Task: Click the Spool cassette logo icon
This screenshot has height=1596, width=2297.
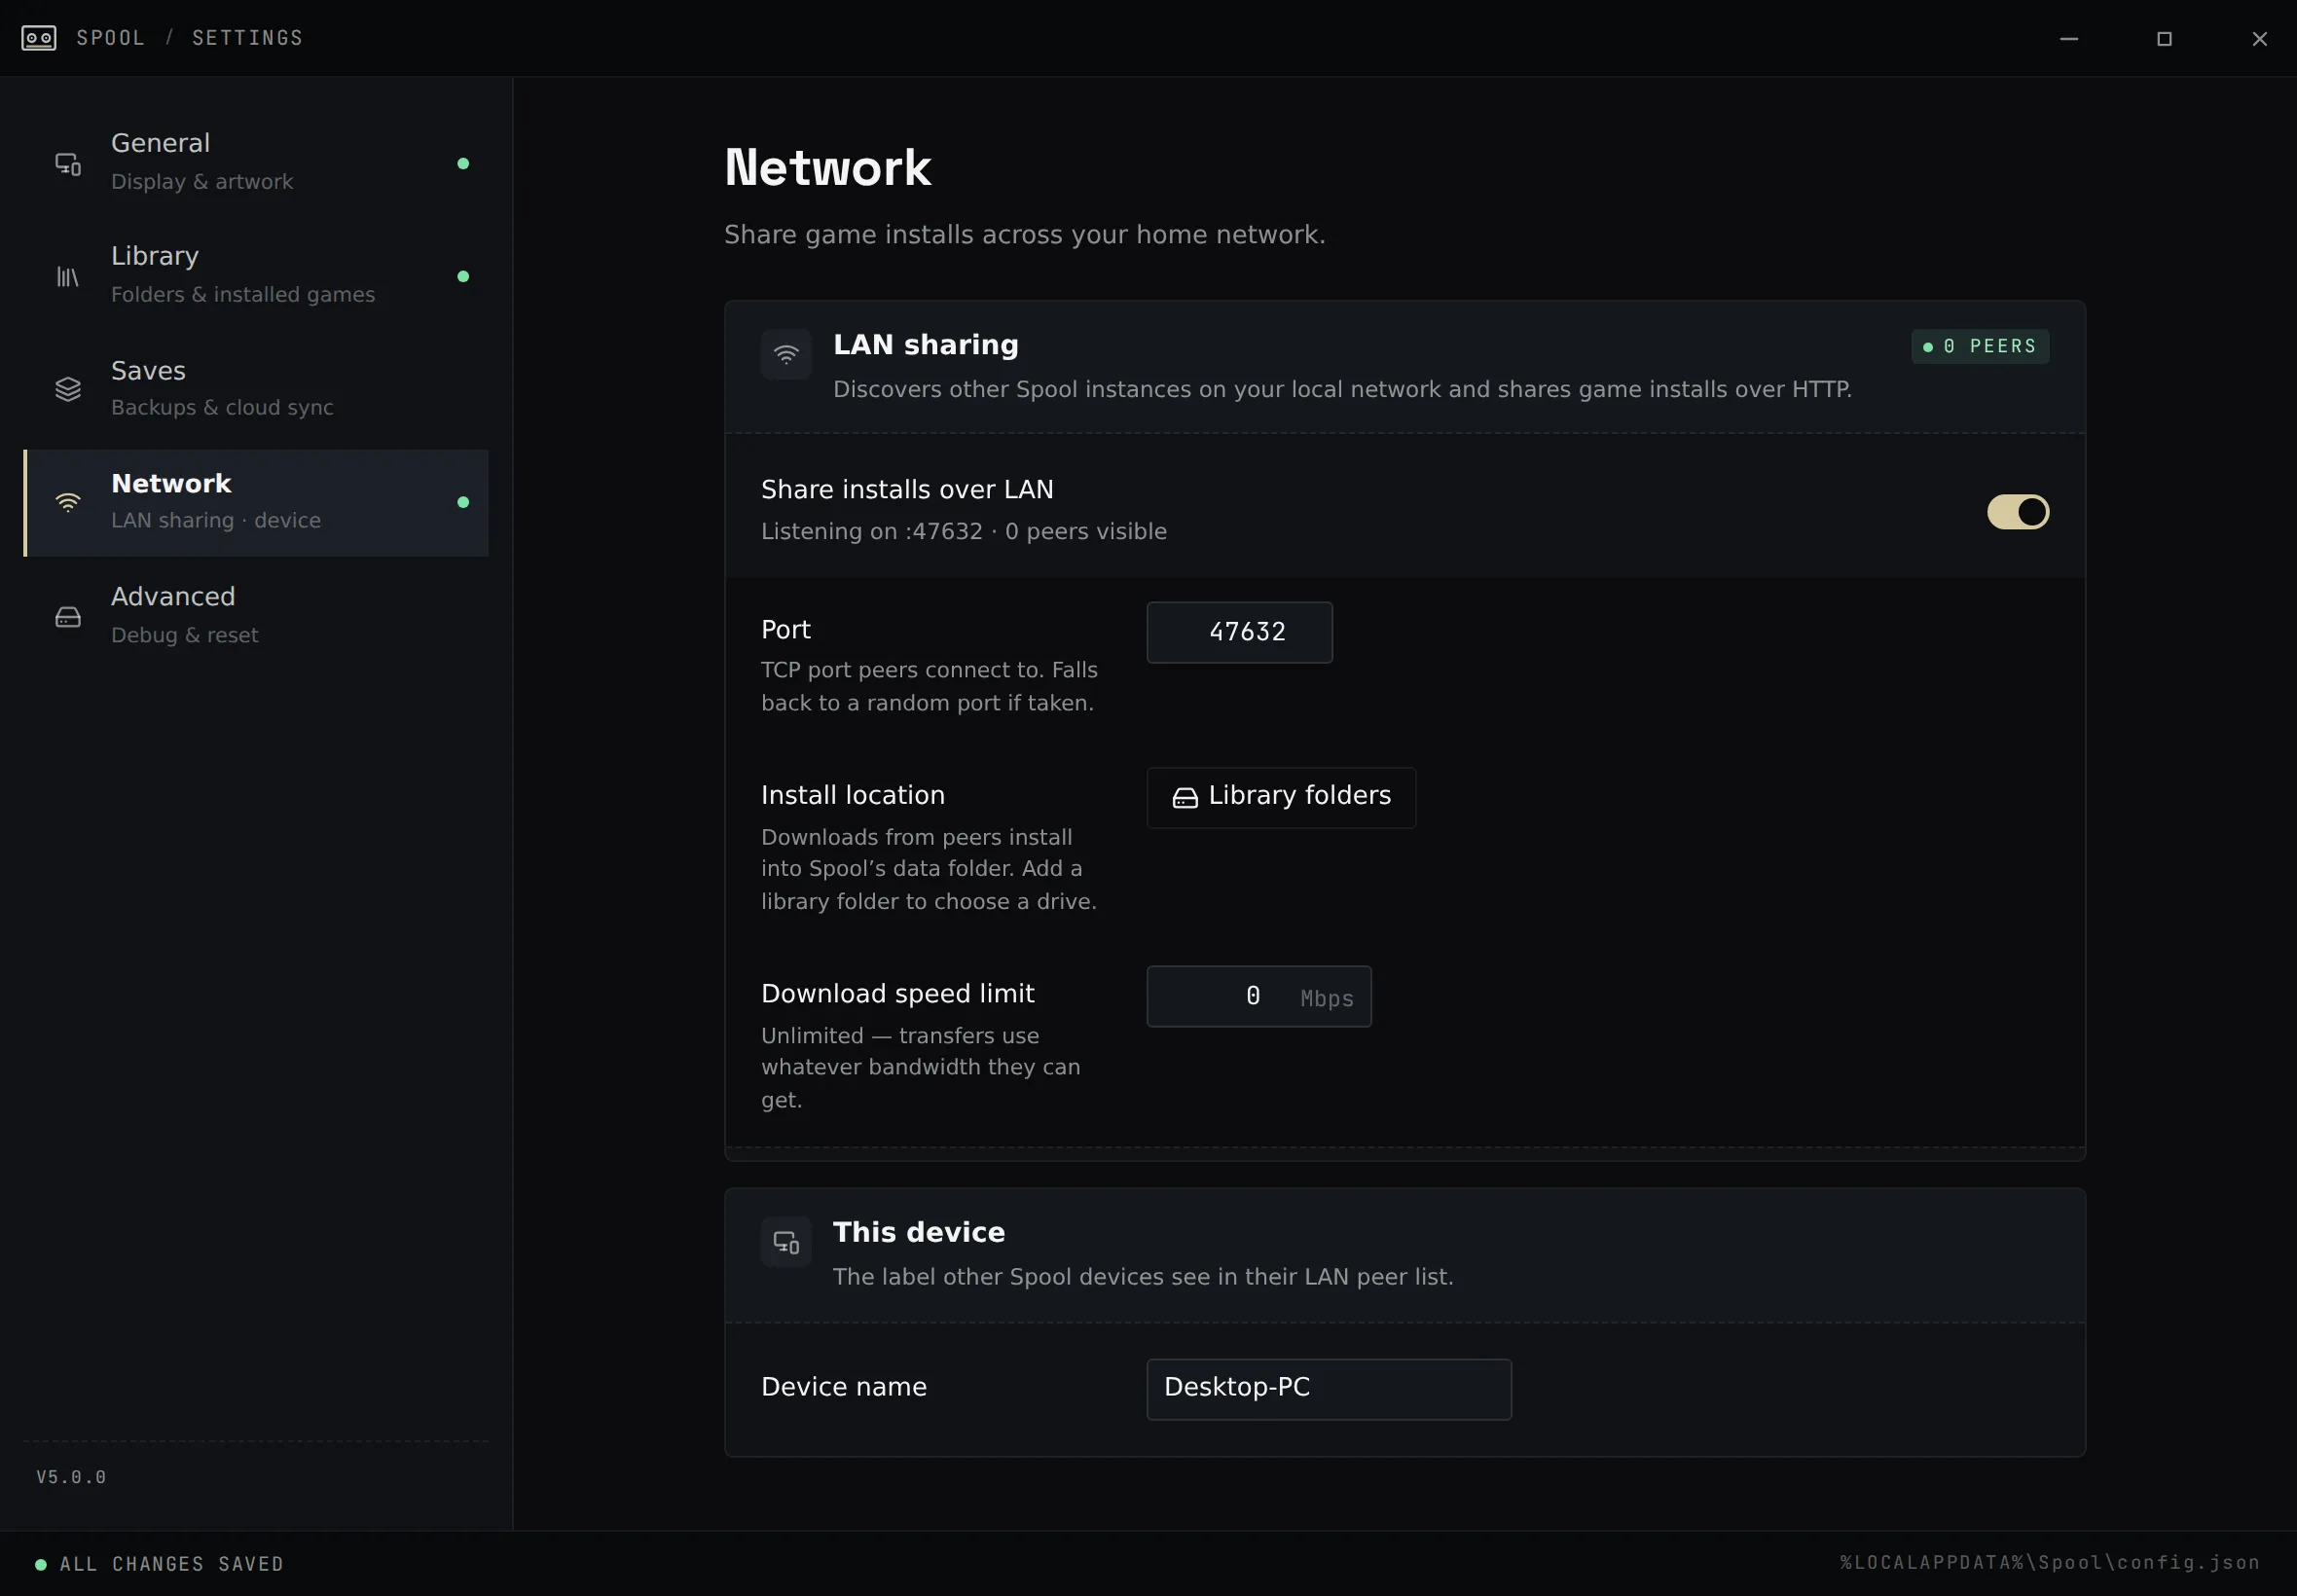Action: [x=39, y=38]
